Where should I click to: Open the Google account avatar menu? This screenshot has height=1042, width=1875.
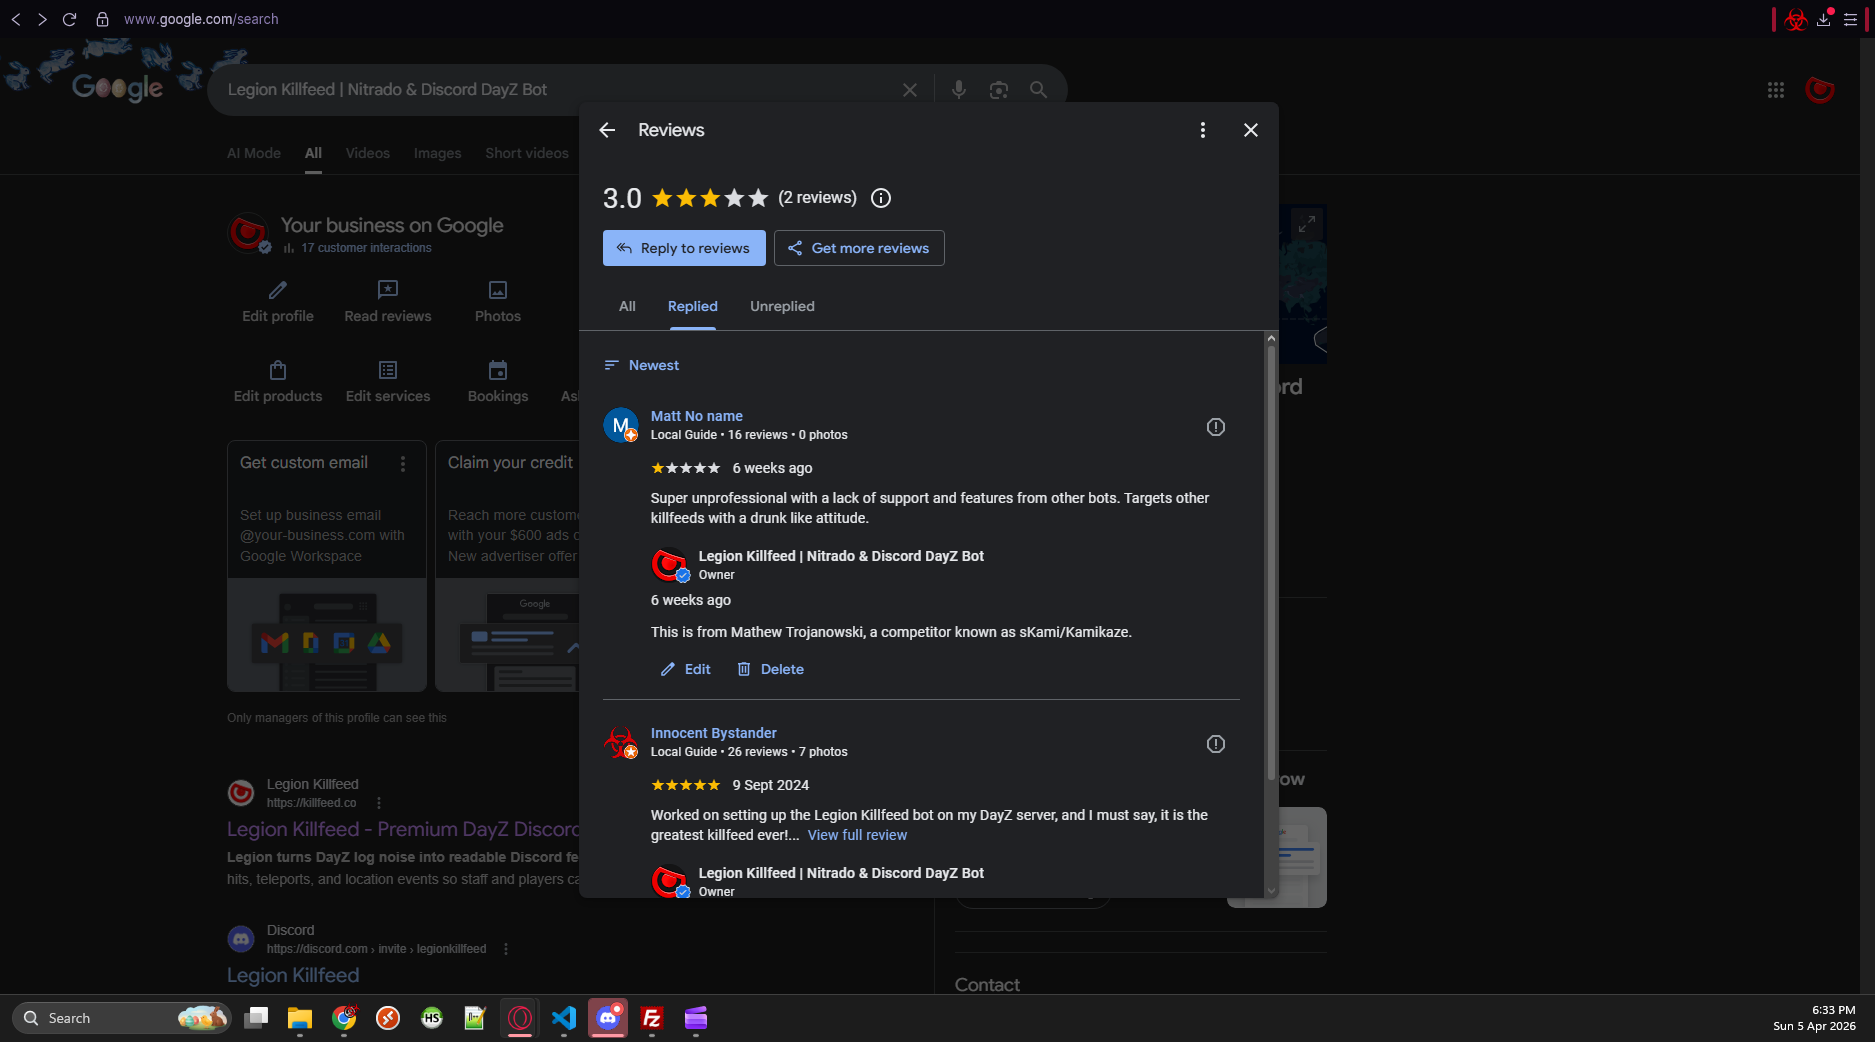click(1820, 90)
